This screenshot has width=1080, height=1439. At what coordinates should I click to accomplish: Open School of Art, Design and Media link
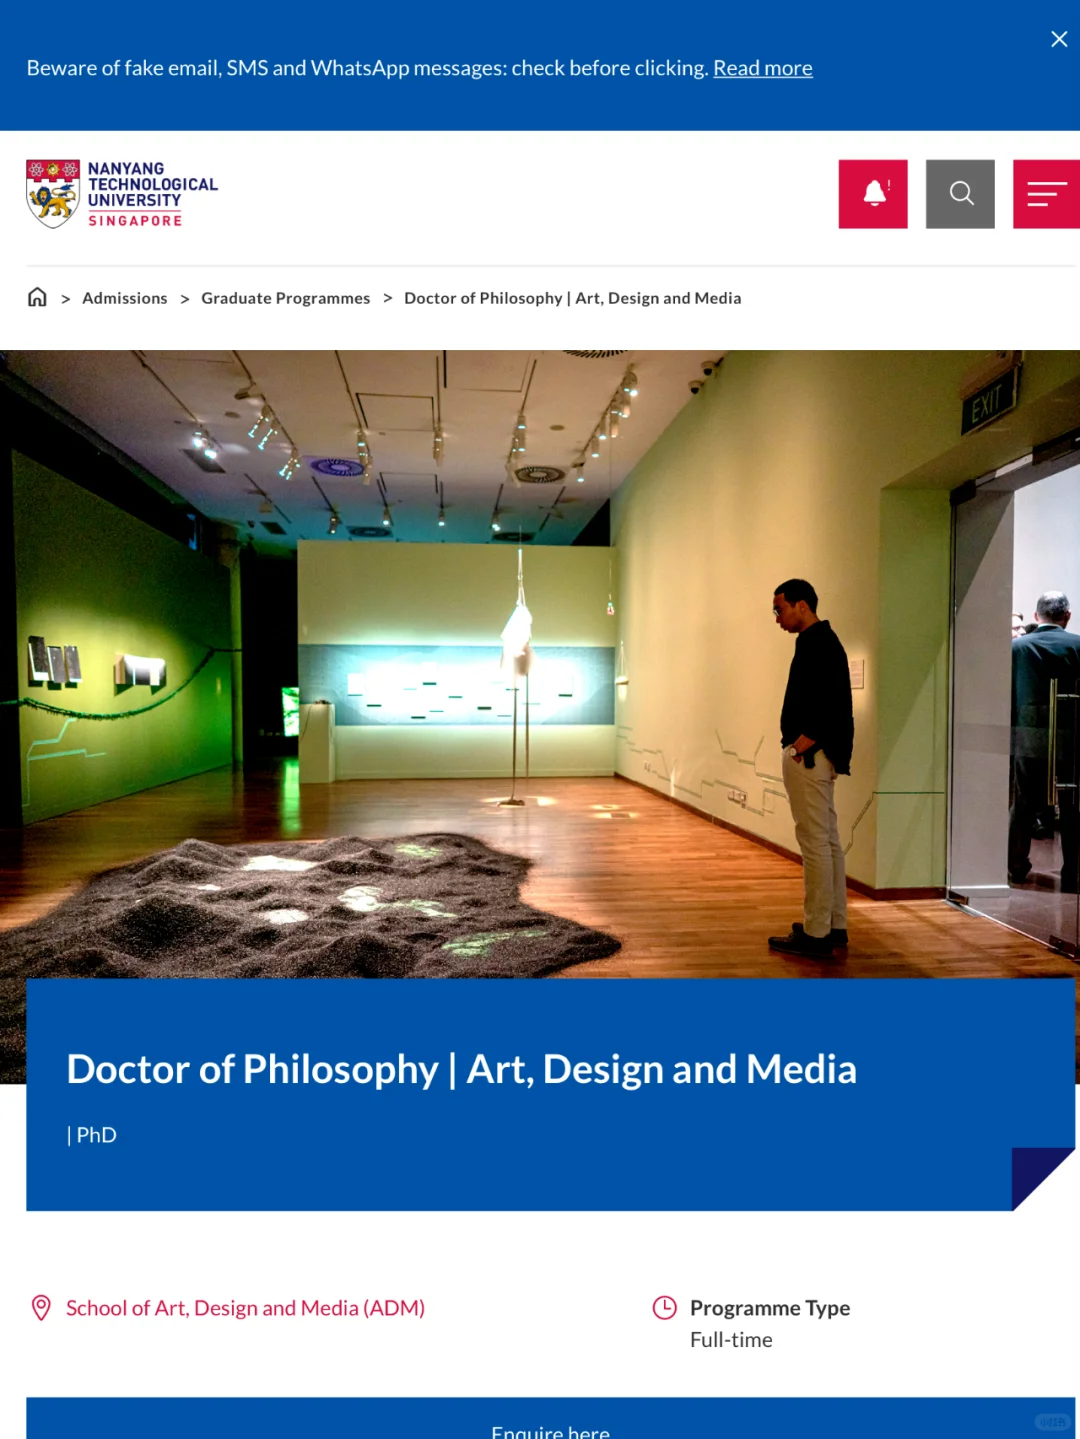(x=246, y=1308)
